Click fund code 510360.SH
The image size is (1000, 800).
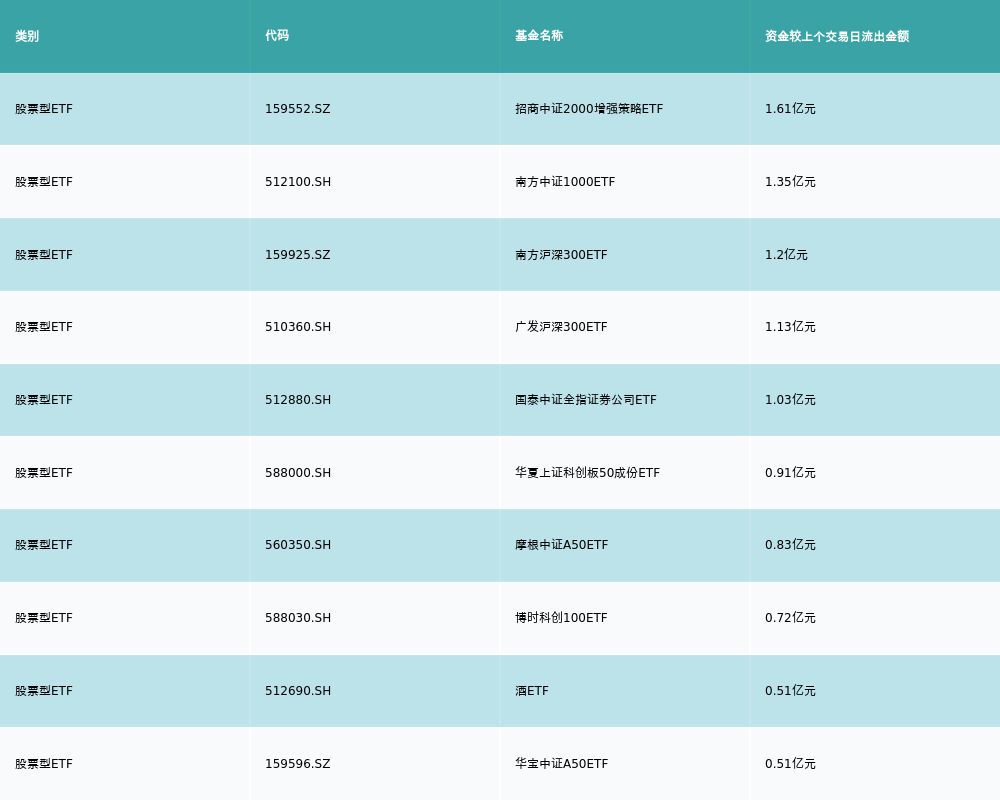(298, 327)
